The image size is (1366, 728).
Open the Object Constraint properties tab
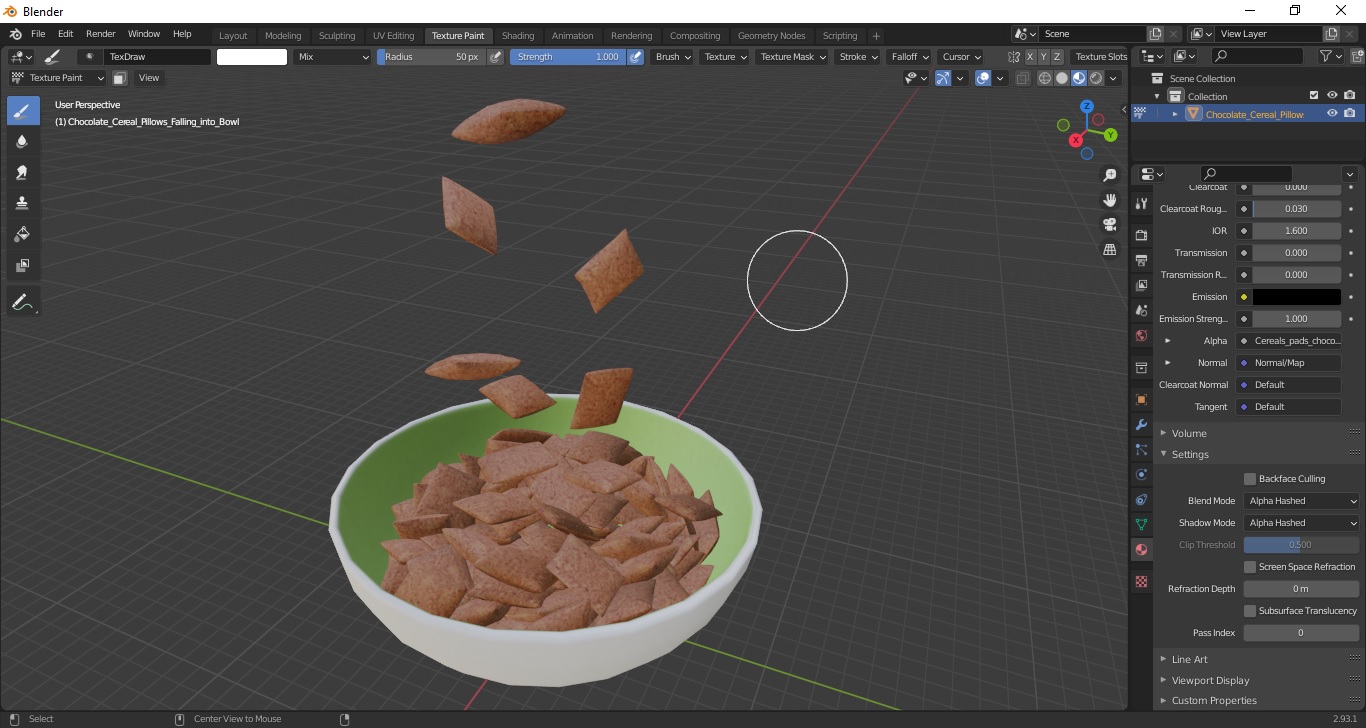[1141, 499]
